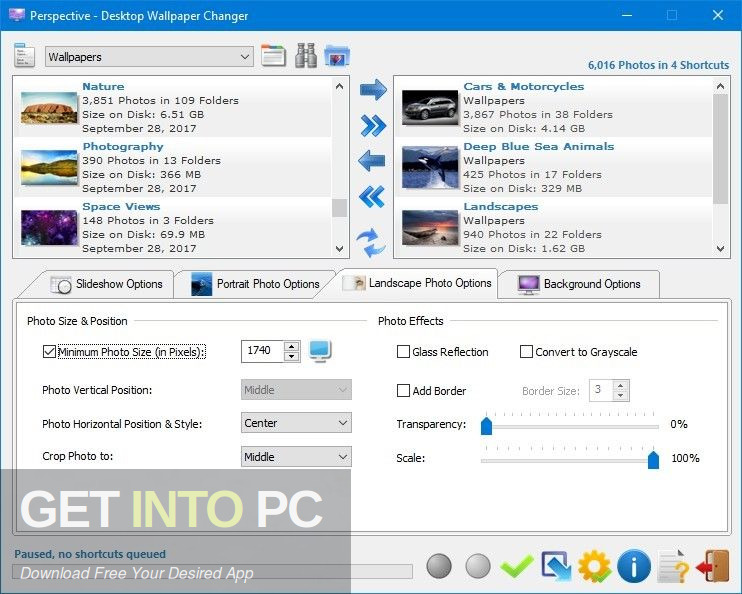This screenshot has width=742, height=594.
Task: Click the Paused, no shortcuts queued status
Action: click(x=90, y=554)
